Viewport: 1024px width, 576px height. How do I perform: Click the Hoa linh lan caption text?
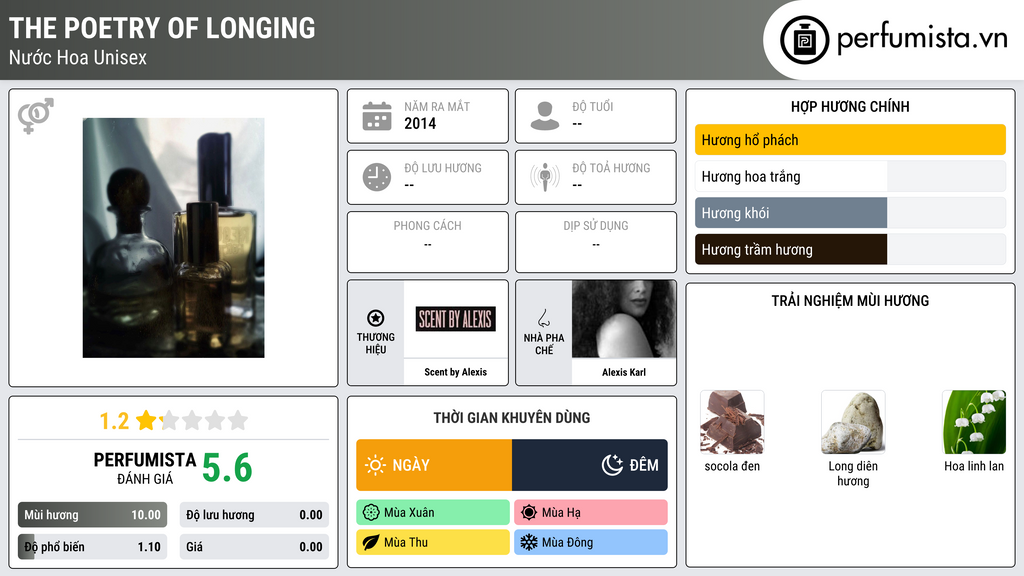point(974,466)
